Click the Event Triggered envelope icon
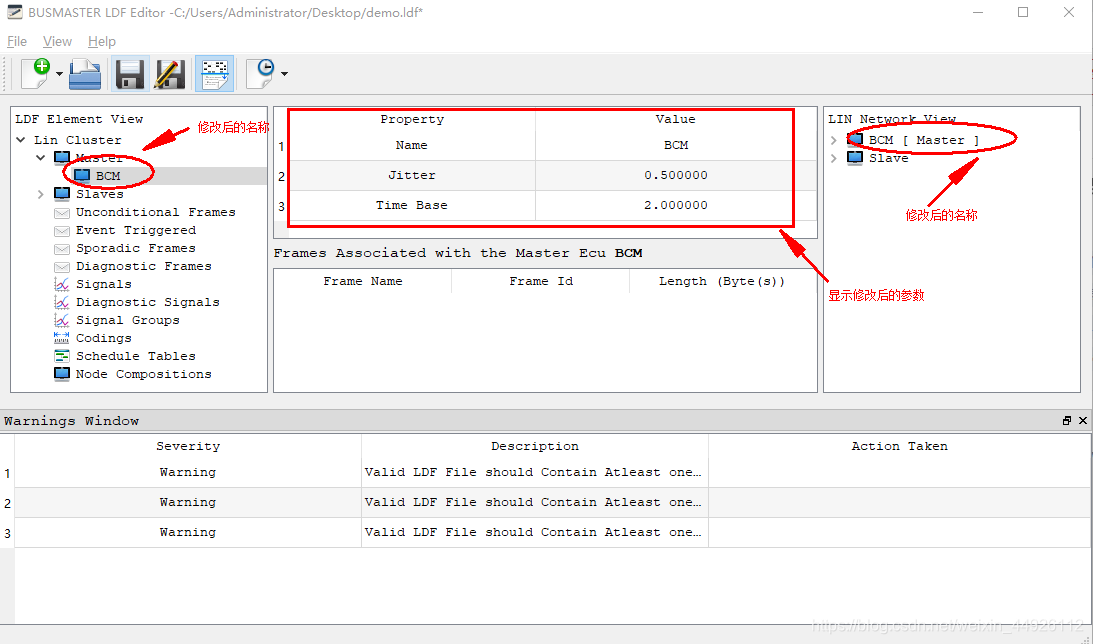1093x644 pixels. click(62, 231)
